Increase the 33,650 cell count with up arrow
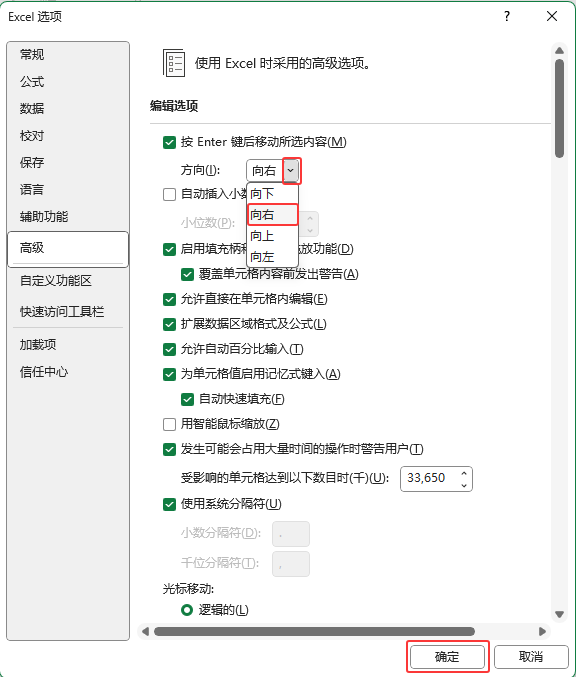576x677 pixels. click(x=464, y=474)
